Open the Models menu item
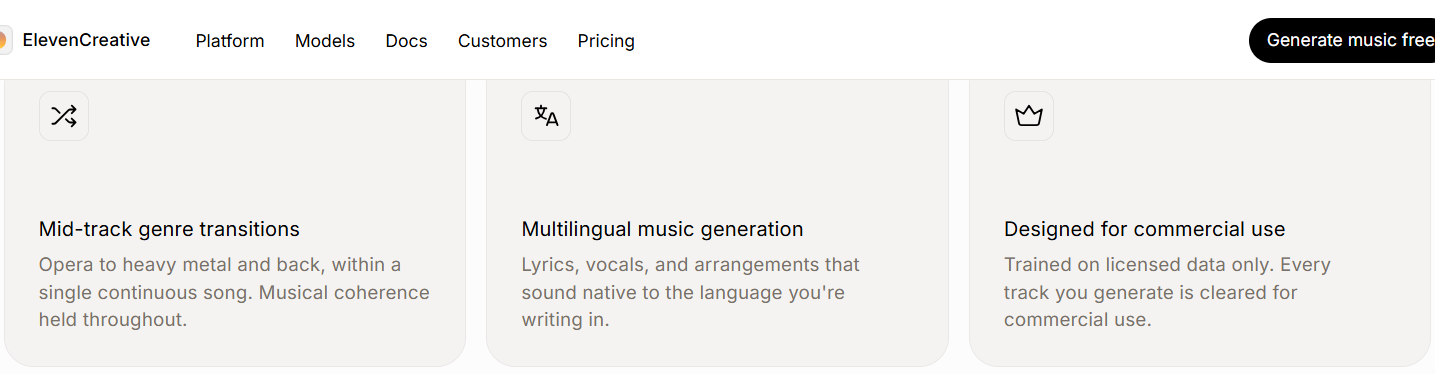1435x374 pixels. point(325,41)
